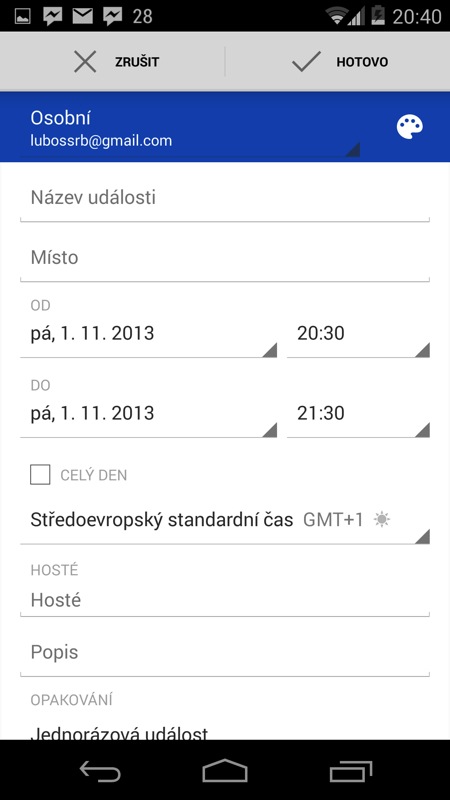Change the 21:30 end time
This screenshot has height=800, width=450.
358,414
